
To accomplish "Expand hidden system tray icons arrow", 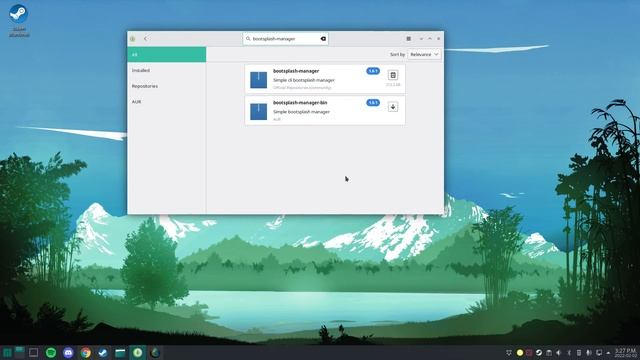I will point(608,353).
